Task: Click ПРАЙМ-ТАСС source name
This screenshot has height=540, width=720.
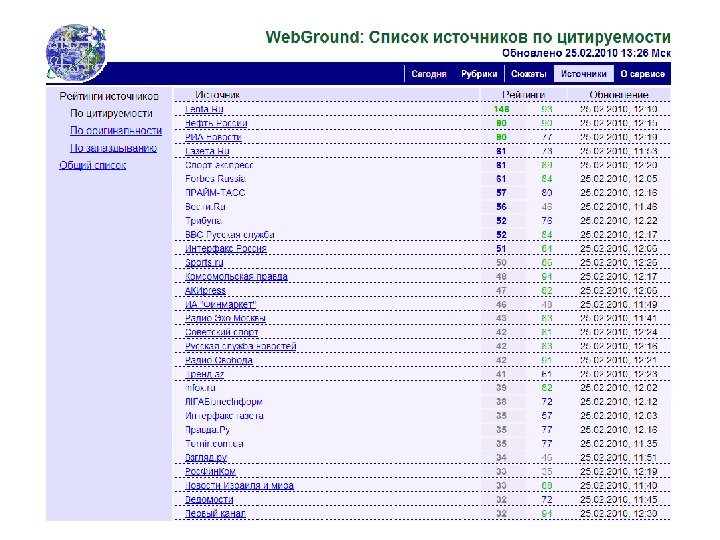Action: click(215, 192)
